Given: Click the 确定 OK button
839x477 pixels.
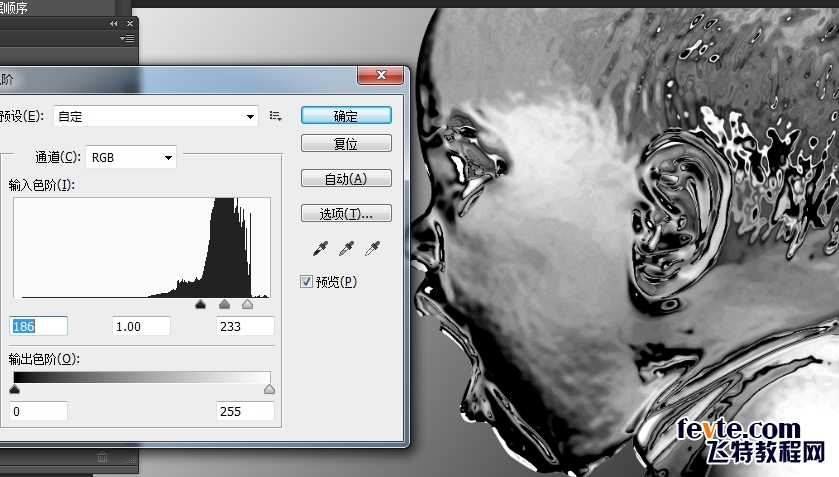Looking at the screenshot, I should tap(346, 116).
